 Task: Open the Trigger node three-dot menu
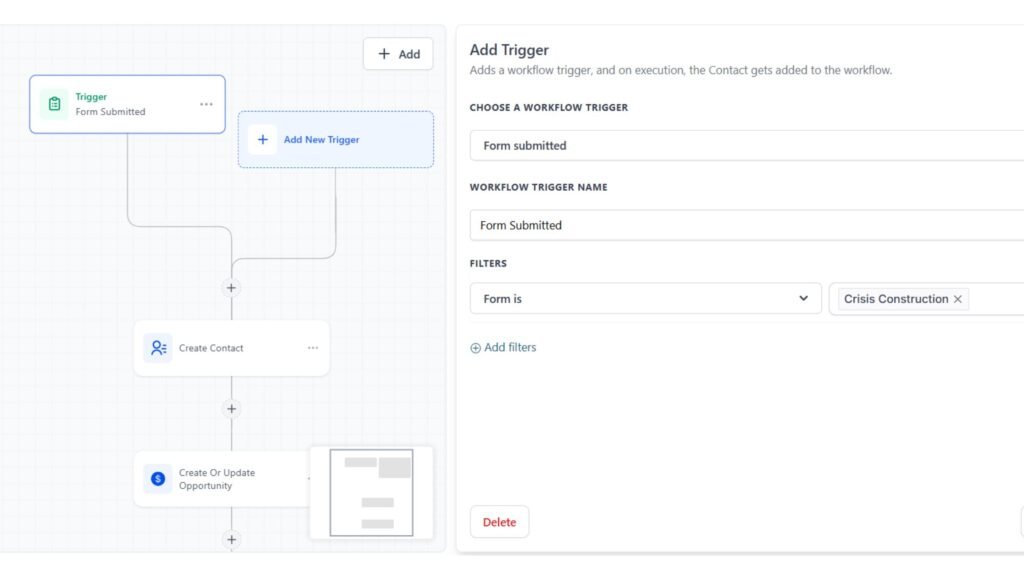pos(207,104)
